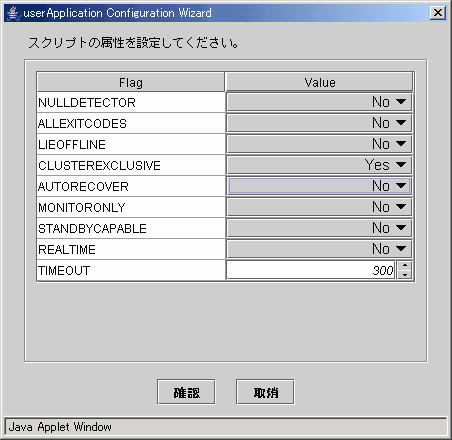Click the Java coffee cup title bar icon

click(x=13, y=13)
